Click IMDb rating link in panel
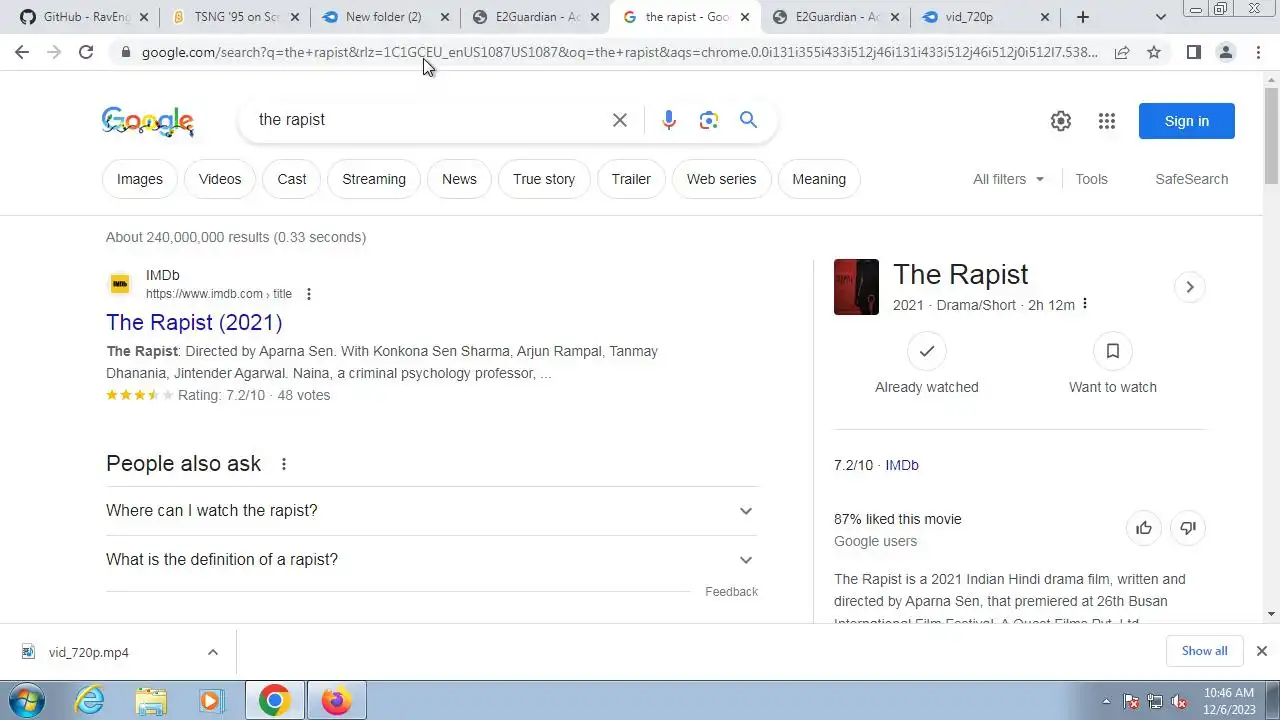The height and width of the screenshot is (720, 1280). click(x=902, y=465)
